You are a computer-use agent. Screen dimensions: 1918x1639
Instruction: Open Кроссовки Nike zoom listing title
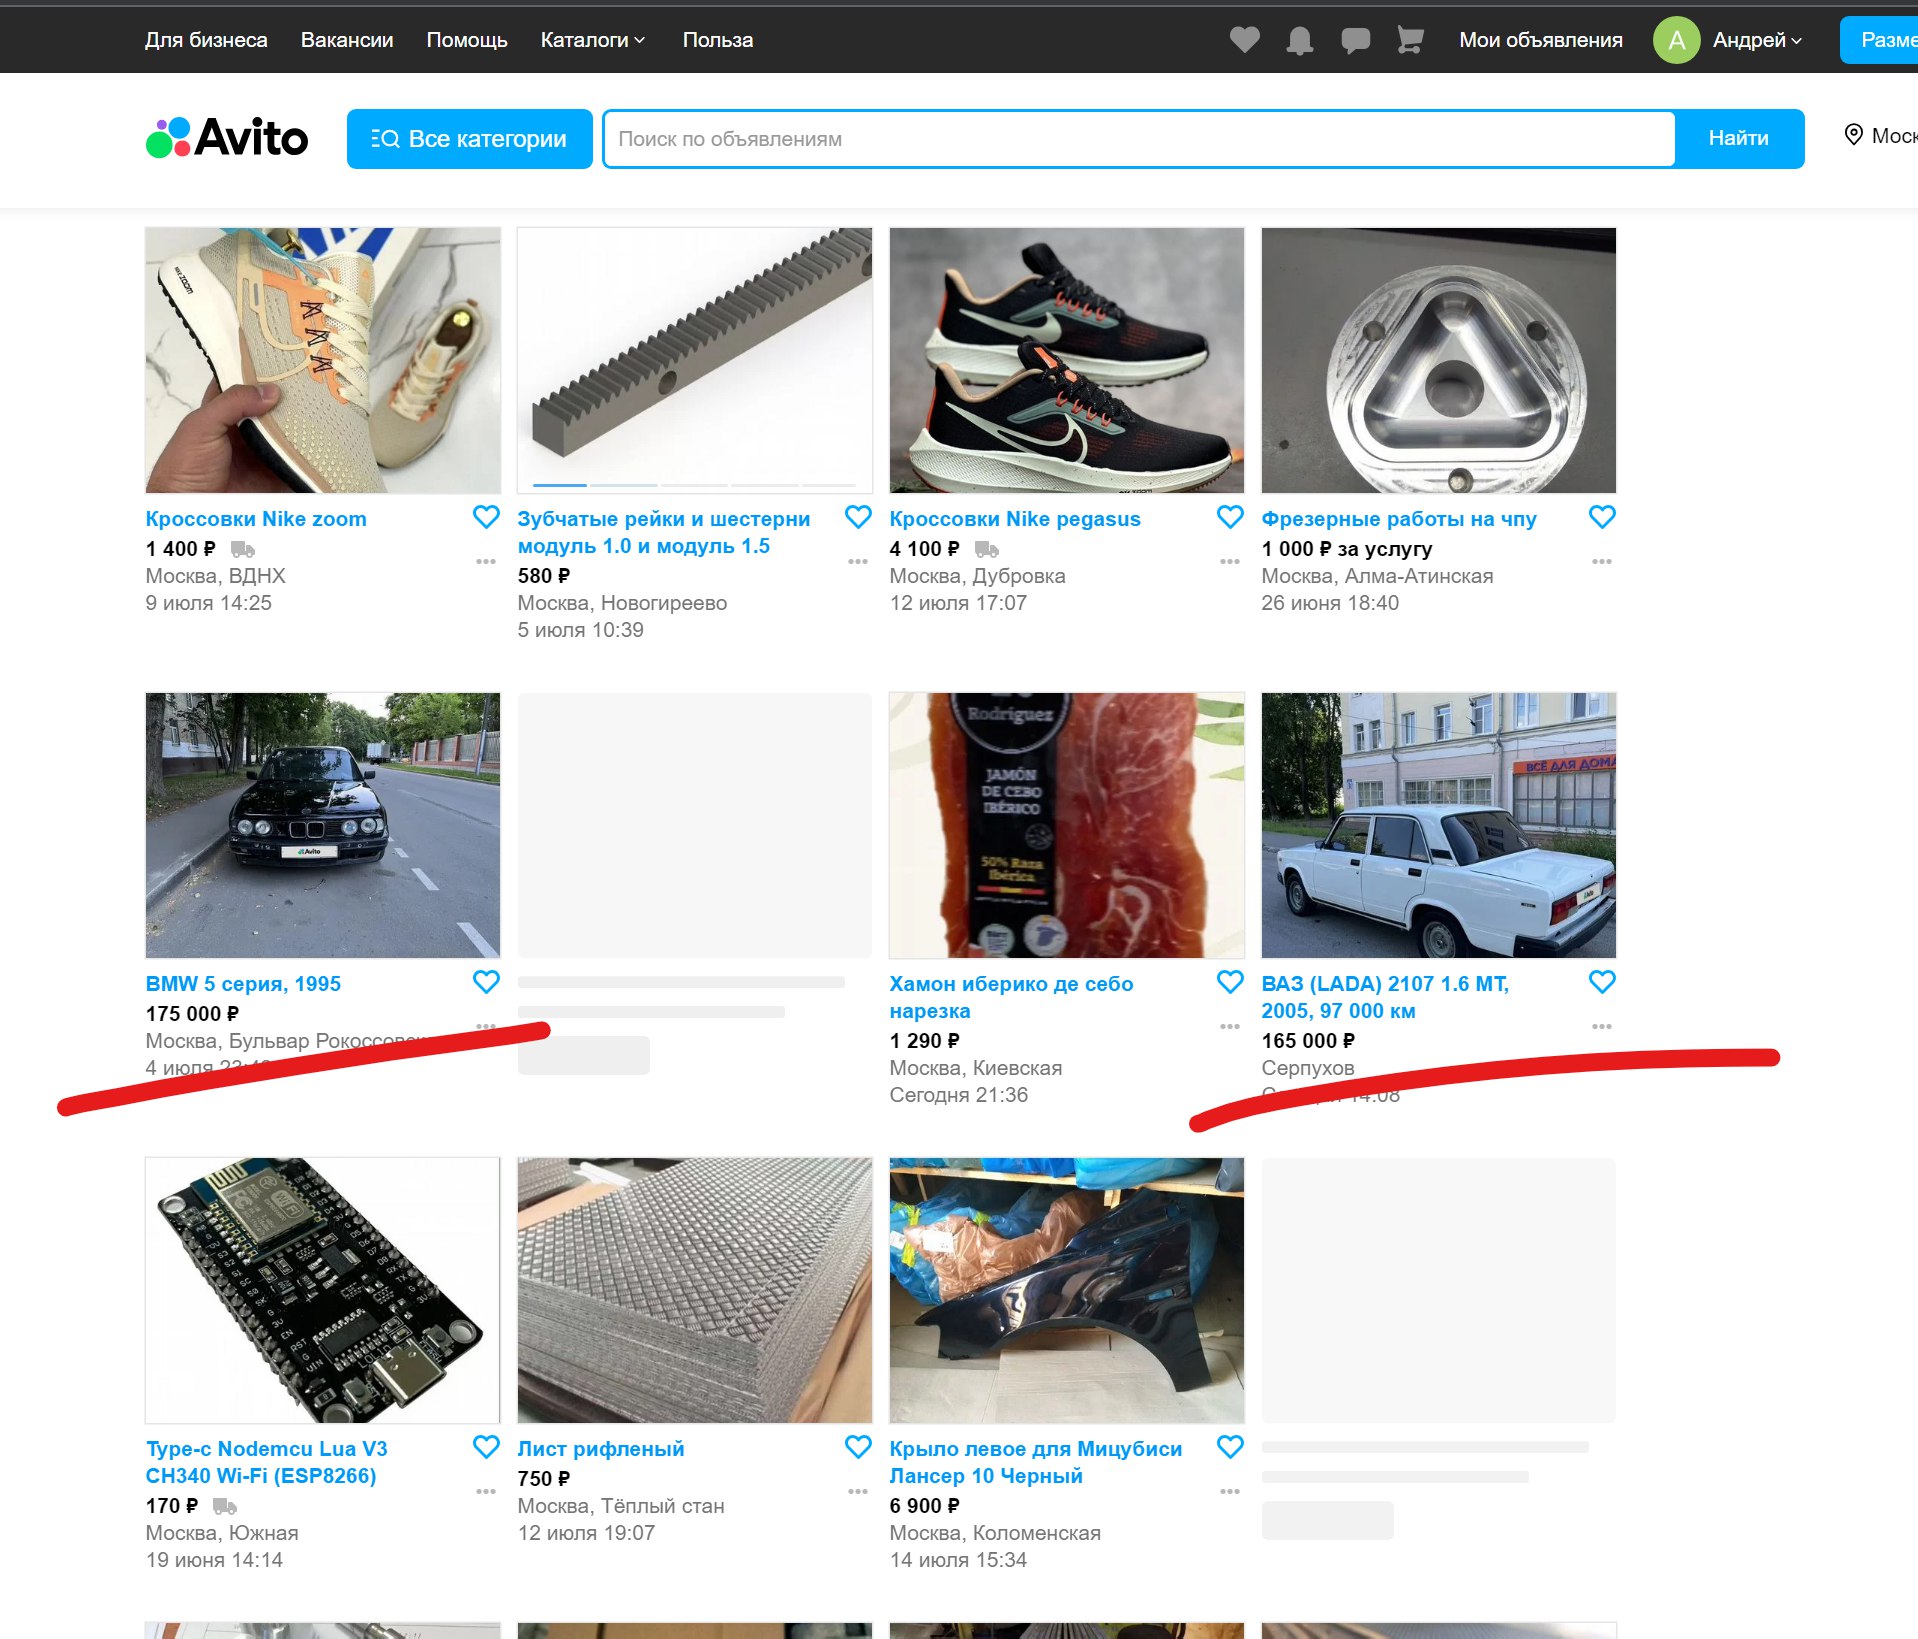point(256,519)
